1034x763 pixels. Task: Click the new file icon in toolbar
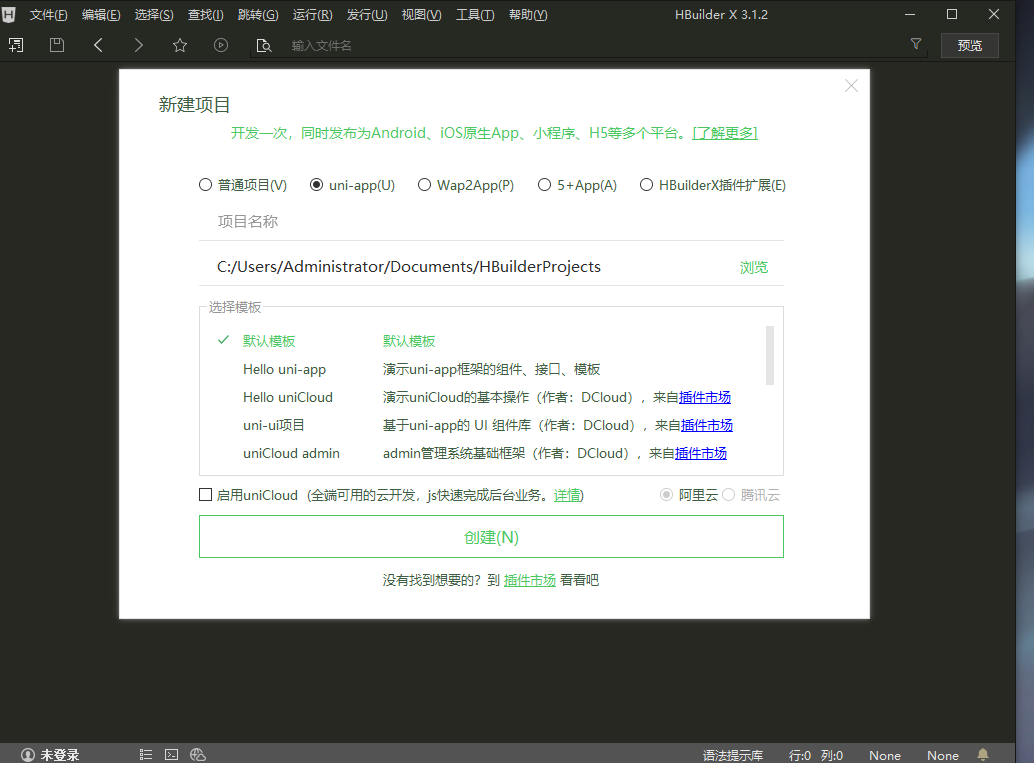point(16,45)
